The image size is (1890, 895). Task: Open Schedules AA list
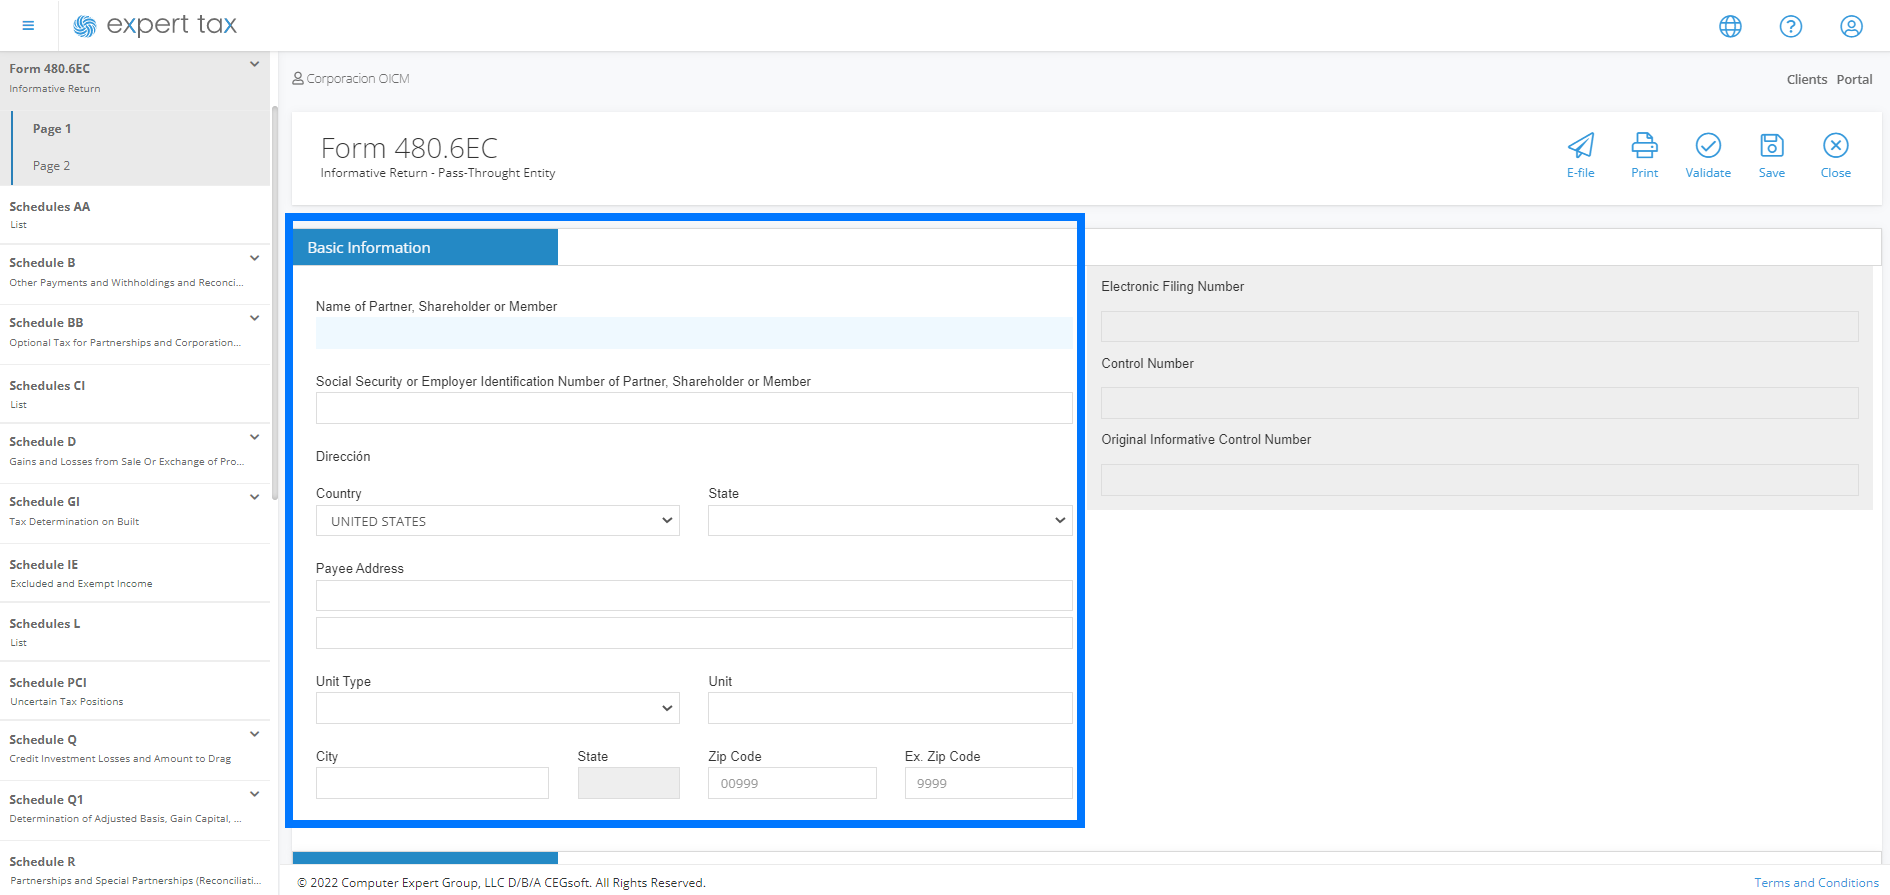click(x=135, y=214)
